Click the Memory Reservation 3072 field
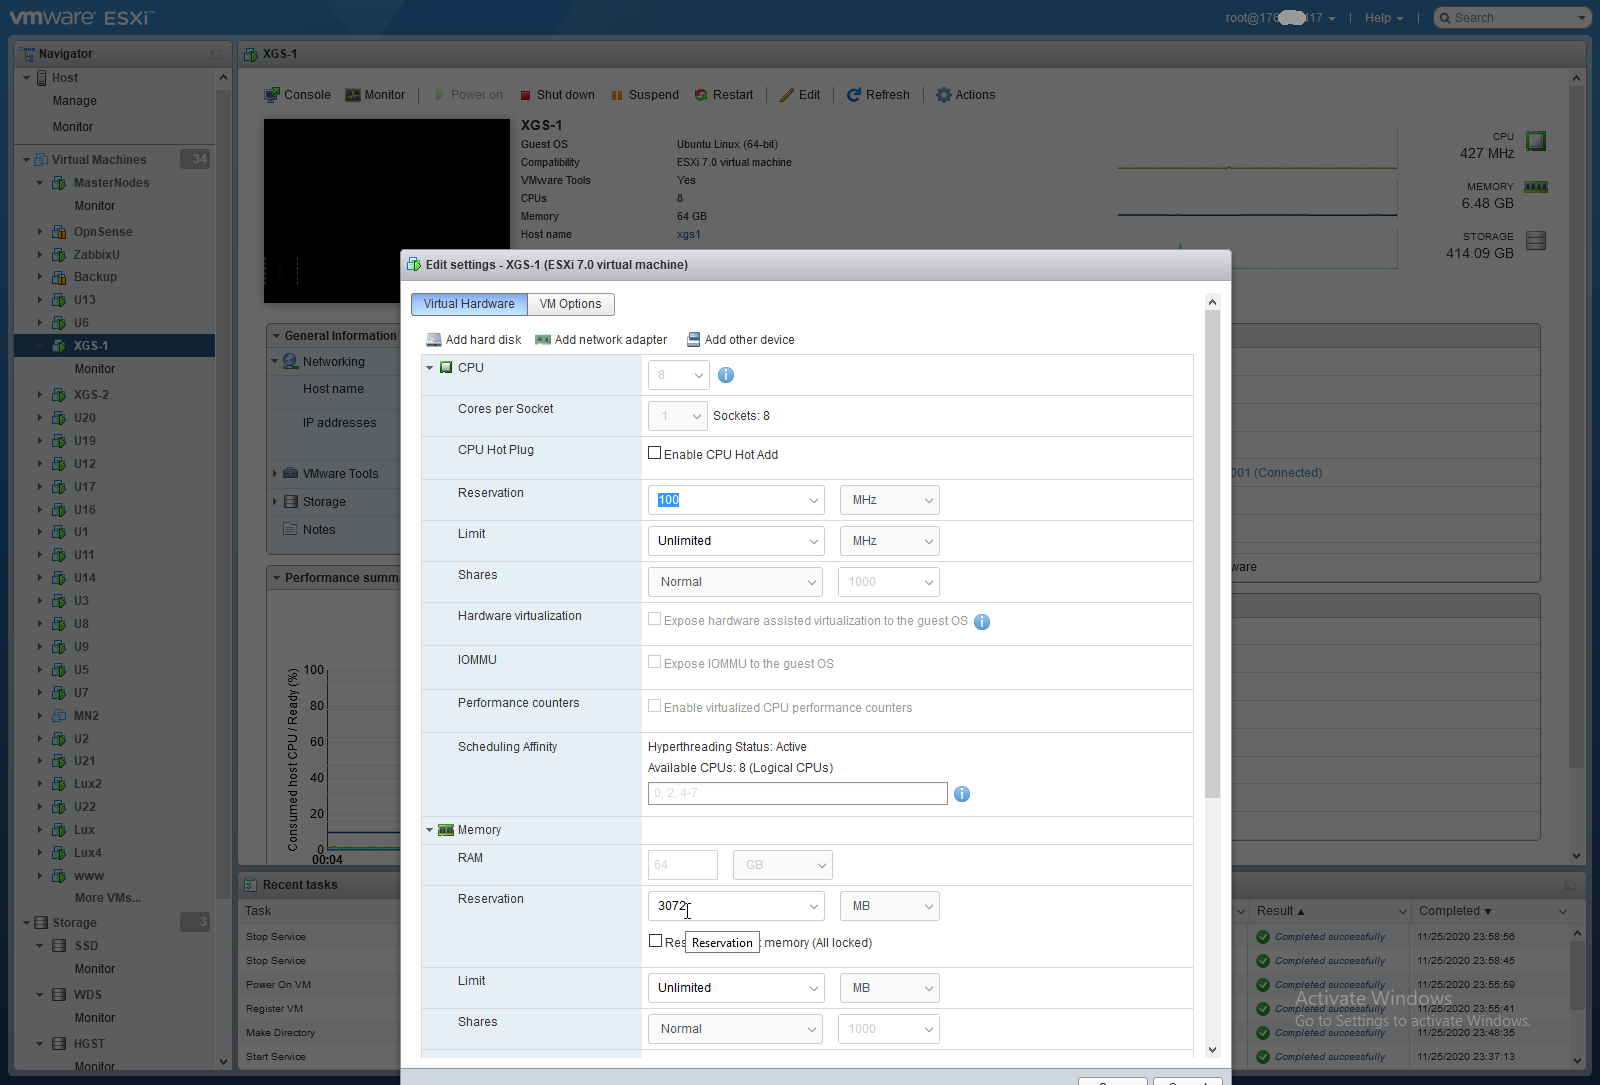The width and height of the screenshot is (1600, 1085). pyautogui.click(x=736, y=906)
